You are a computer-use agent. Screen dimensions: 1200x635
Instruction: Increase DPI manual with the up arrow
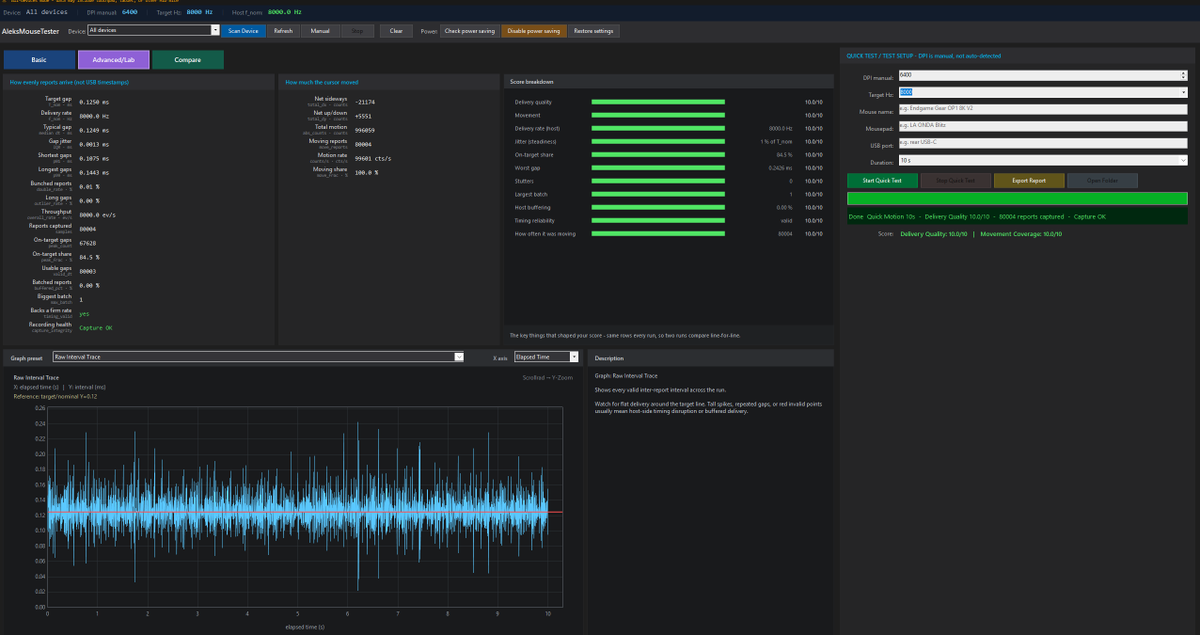coord(1184,73)
